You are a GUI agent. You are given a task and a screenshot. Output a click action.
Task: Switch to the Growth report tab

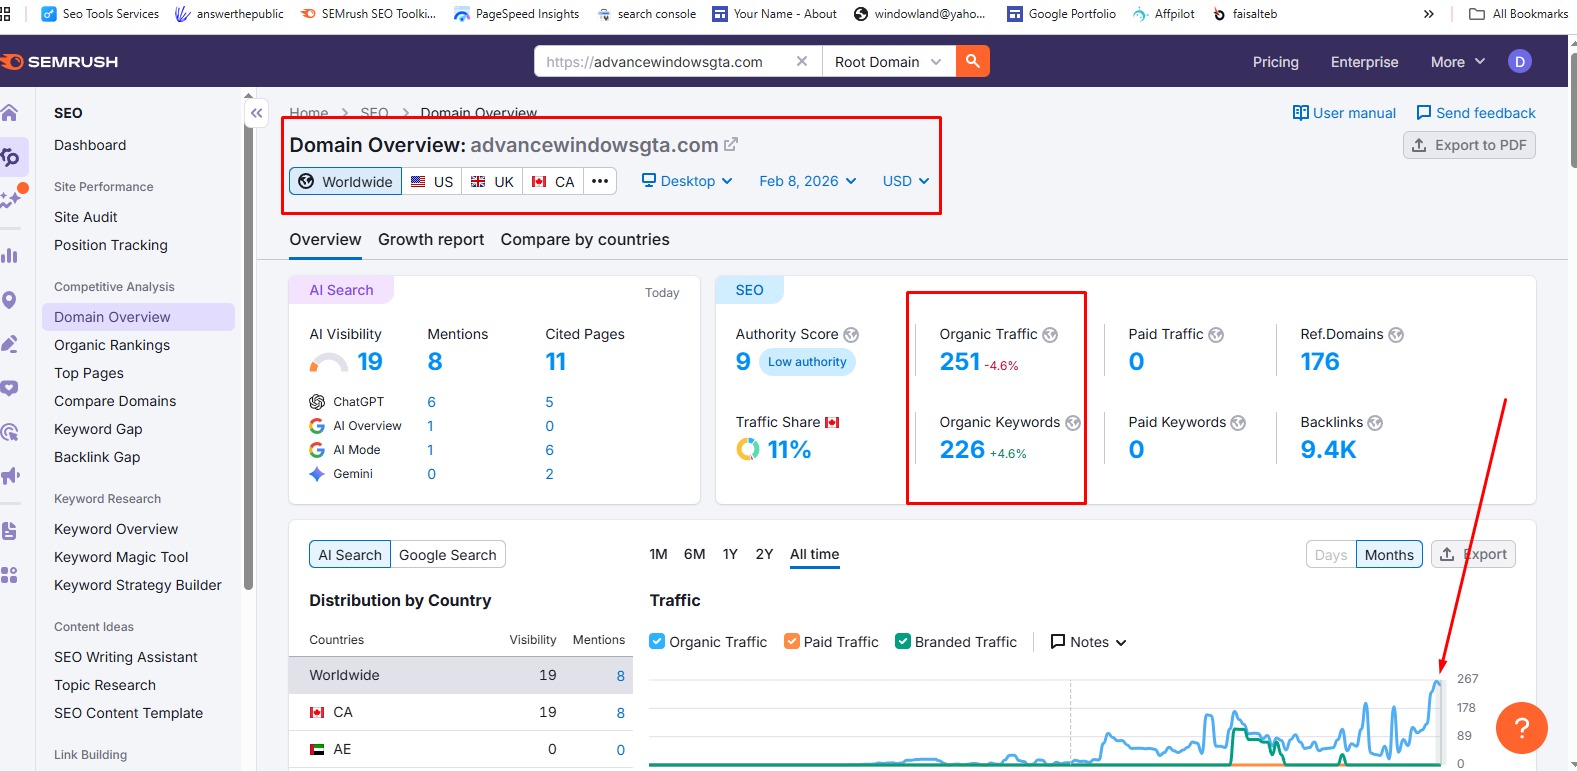[431, 240]
